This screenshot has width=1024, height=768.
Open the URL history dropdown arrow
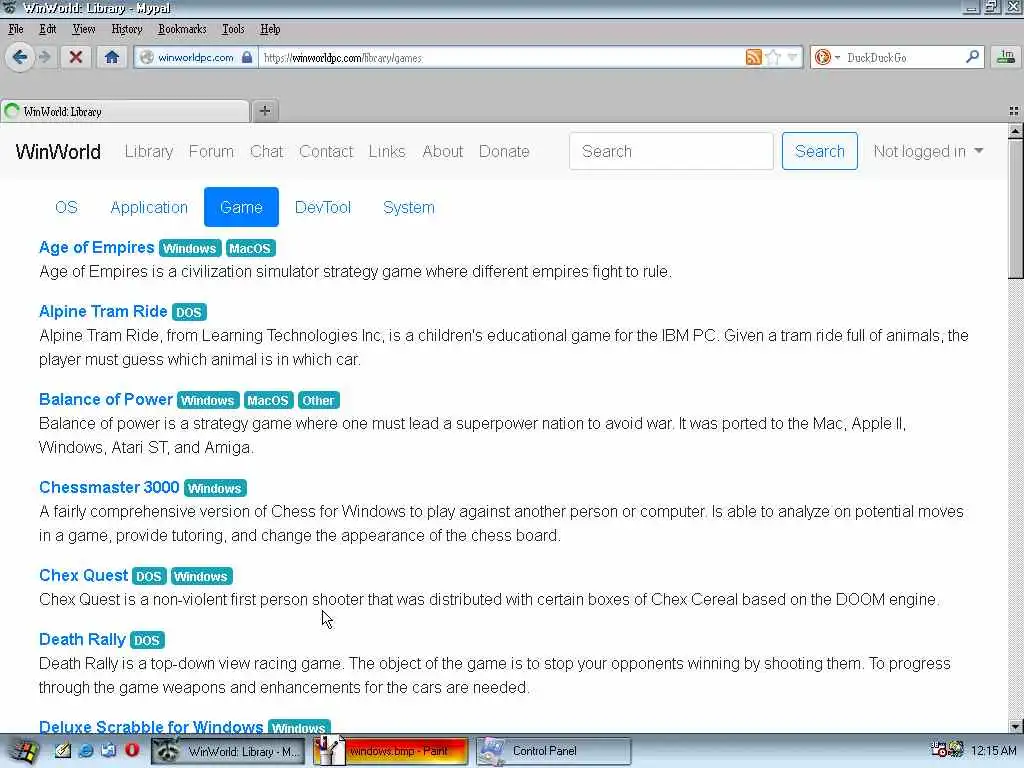pyautogui.click(x=792, y=57)
